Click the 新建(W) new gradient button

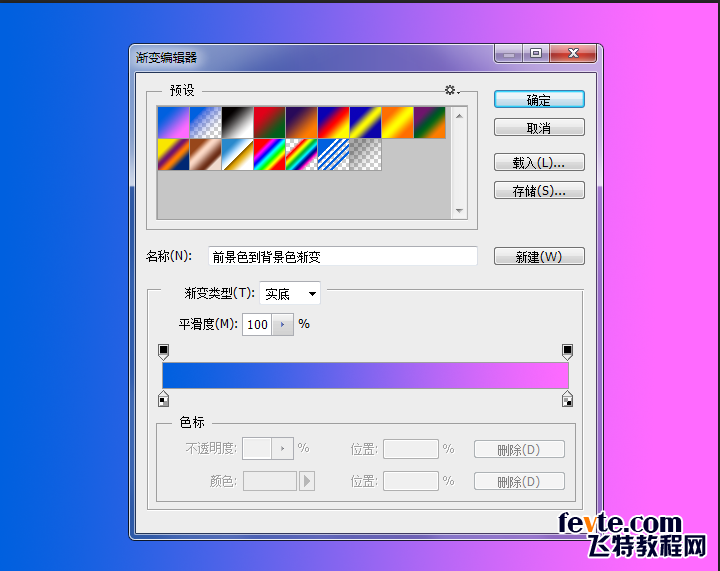click(x=539, y=256)
